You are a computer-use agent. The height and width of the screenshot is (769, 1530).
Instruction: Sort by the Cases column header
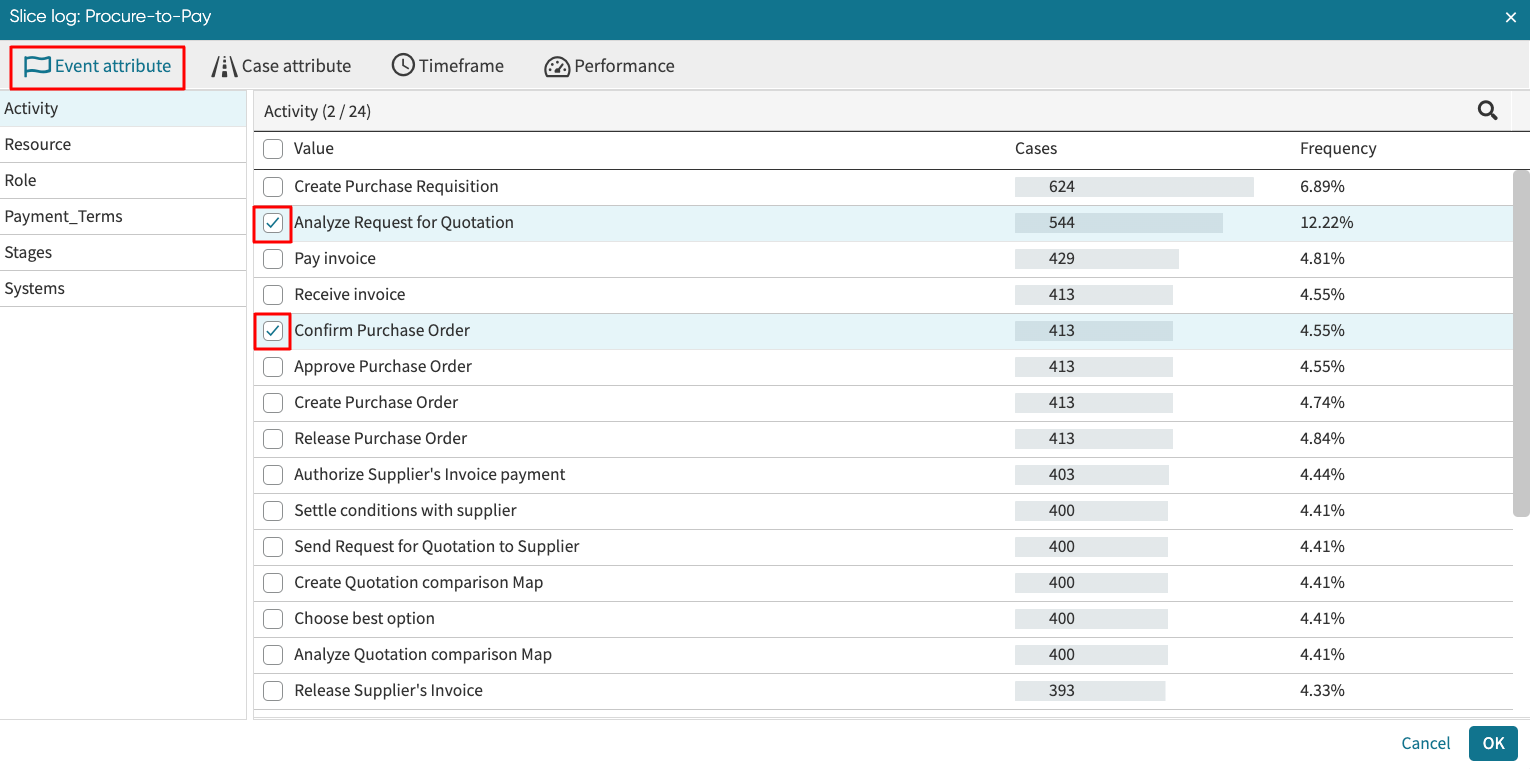[1035, 149]
